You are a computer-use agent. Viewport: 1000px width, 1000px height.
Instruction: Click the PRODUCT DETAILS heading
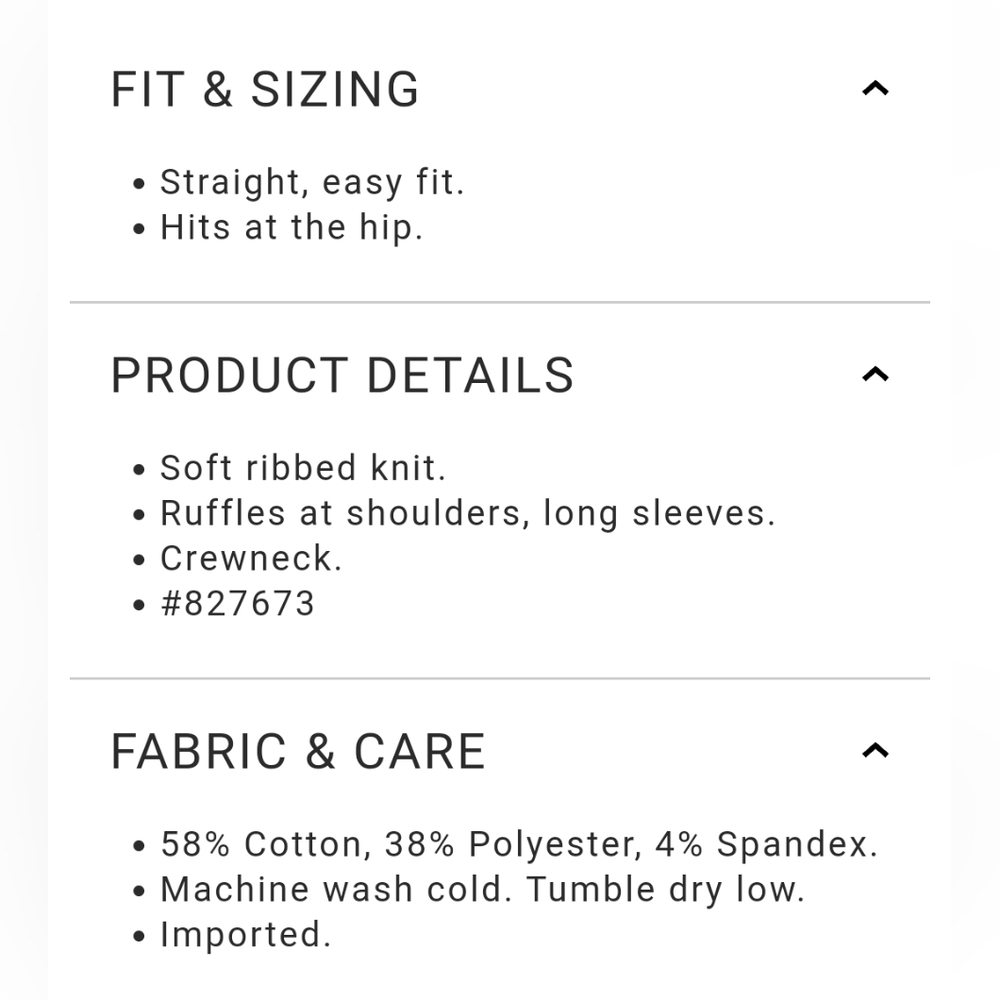point(342,376)
